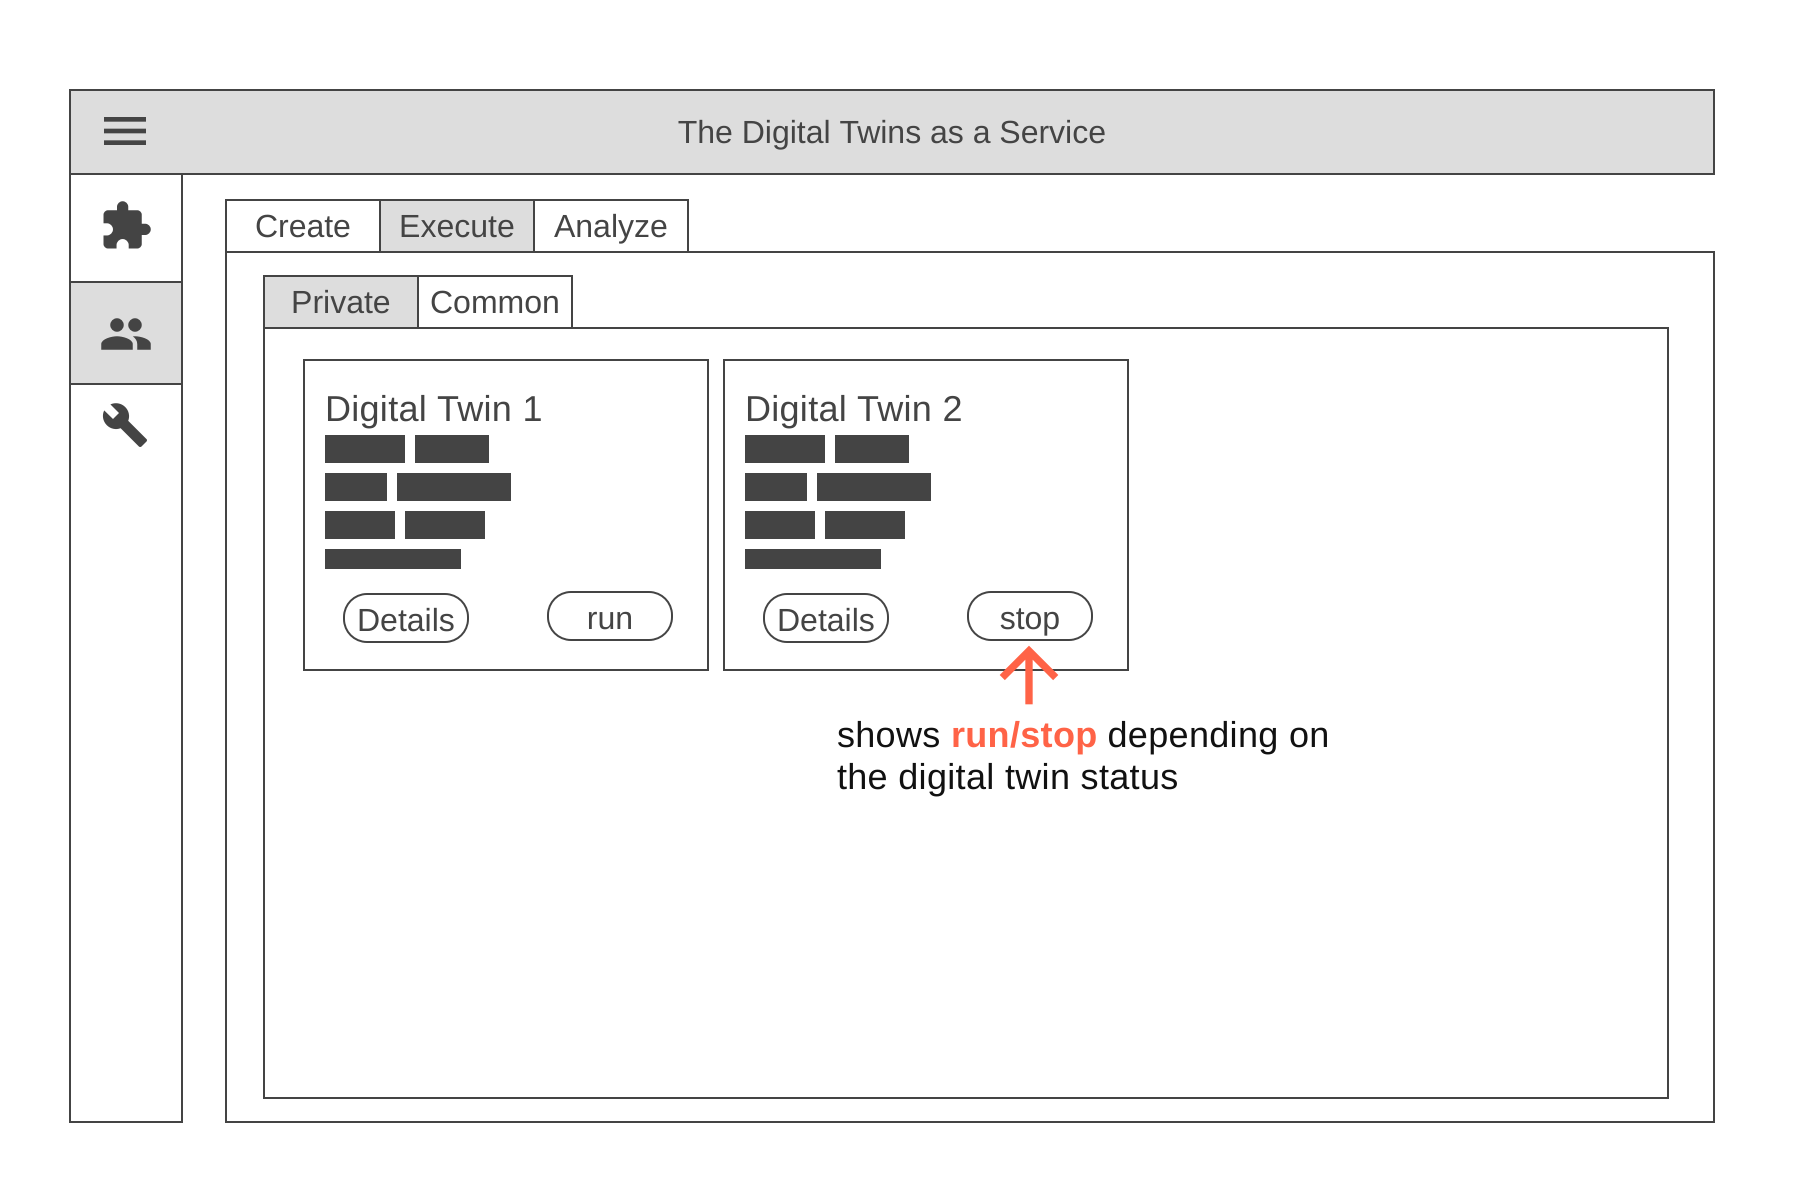Image resolution: width=1798 pixels, height=1182 pixels.
Task: Select the Private sub-tab
Action: [341, 302]
